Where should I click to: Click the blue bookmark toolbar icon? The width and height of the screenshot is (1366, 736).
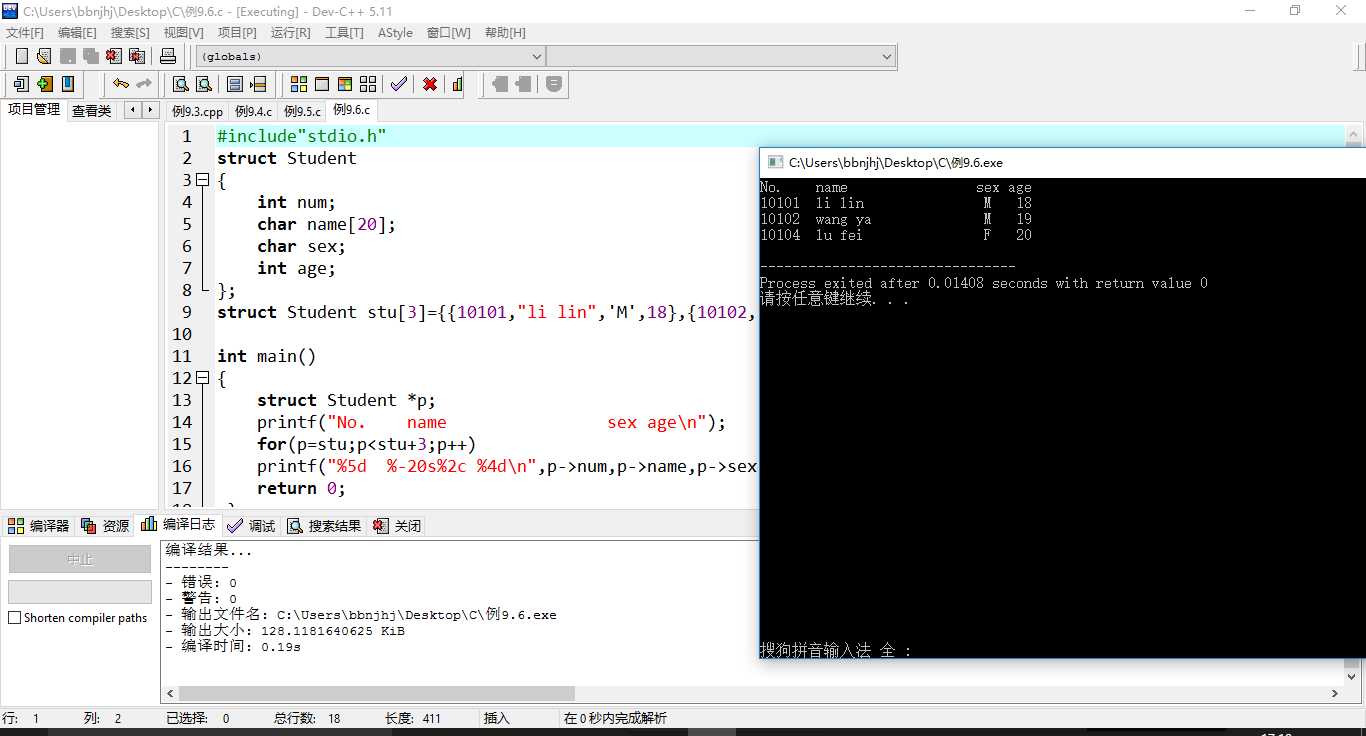68,84
